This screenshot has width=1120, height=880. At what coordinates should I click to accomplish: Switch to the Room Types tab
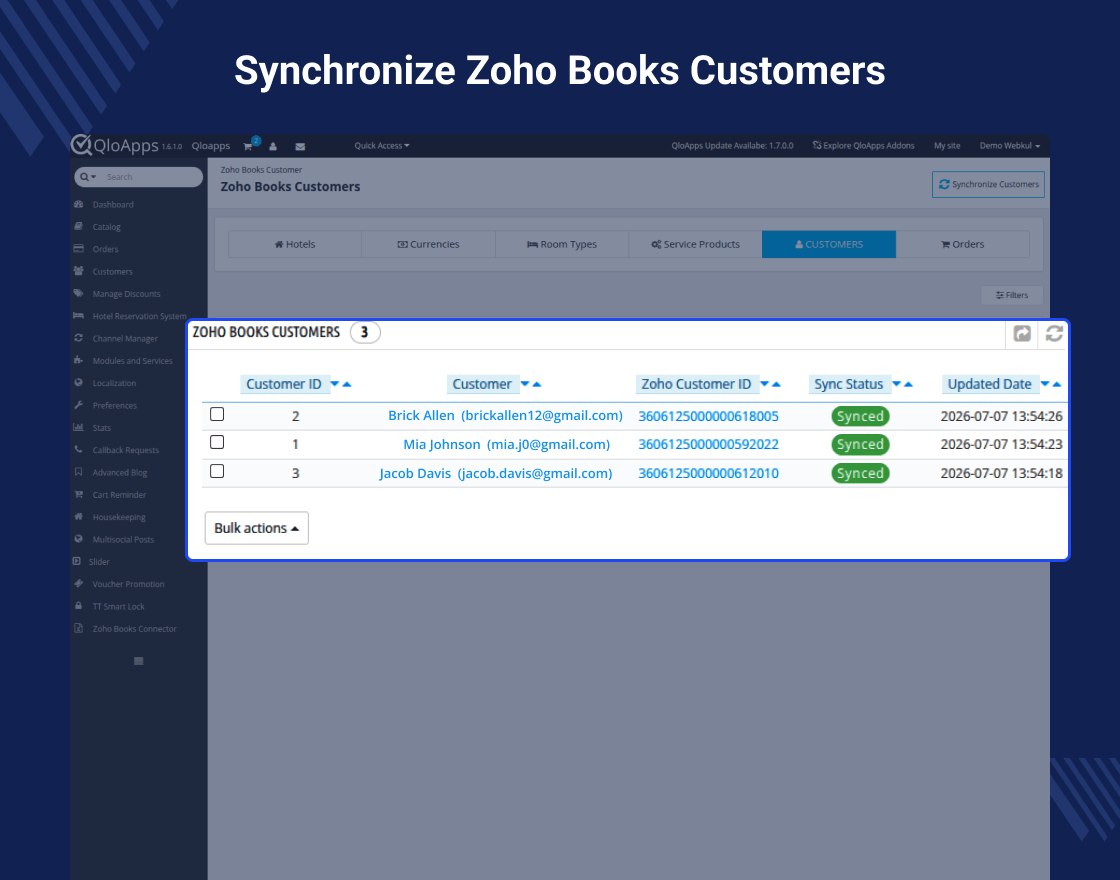[x=562, y=244]
